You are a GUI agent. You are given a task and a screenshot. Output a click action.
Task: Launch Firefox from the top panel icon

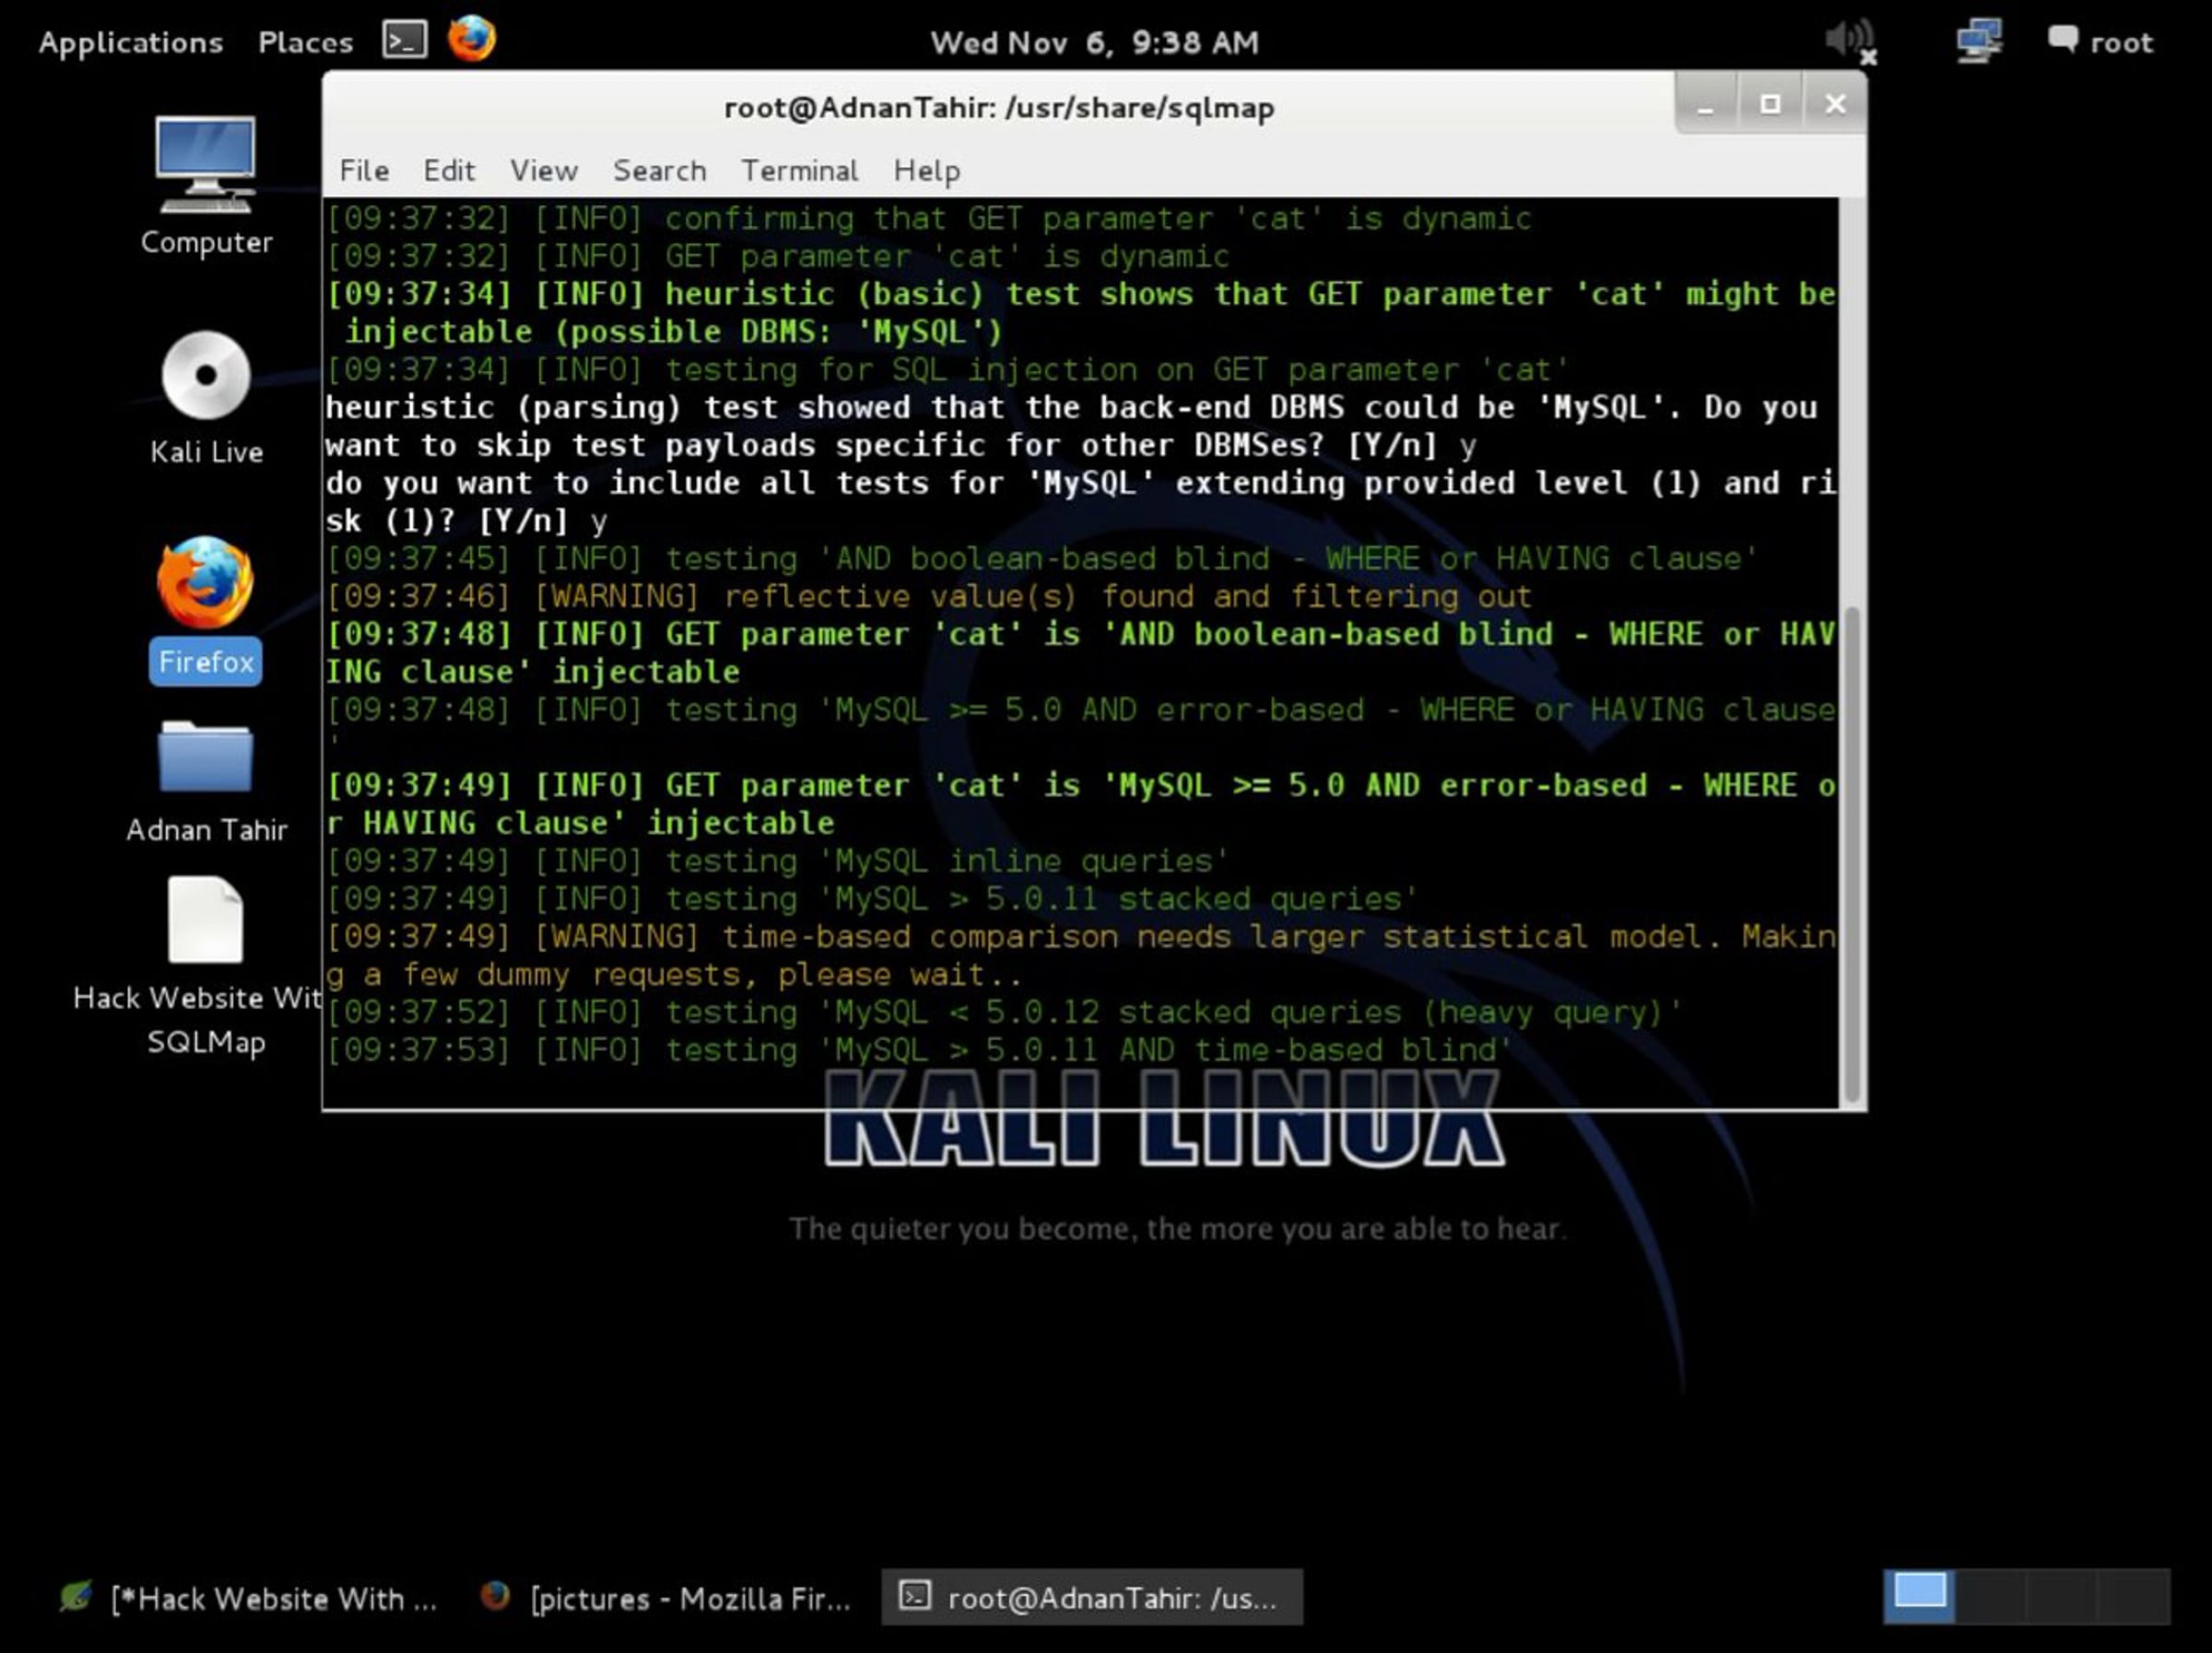(471, 40)
